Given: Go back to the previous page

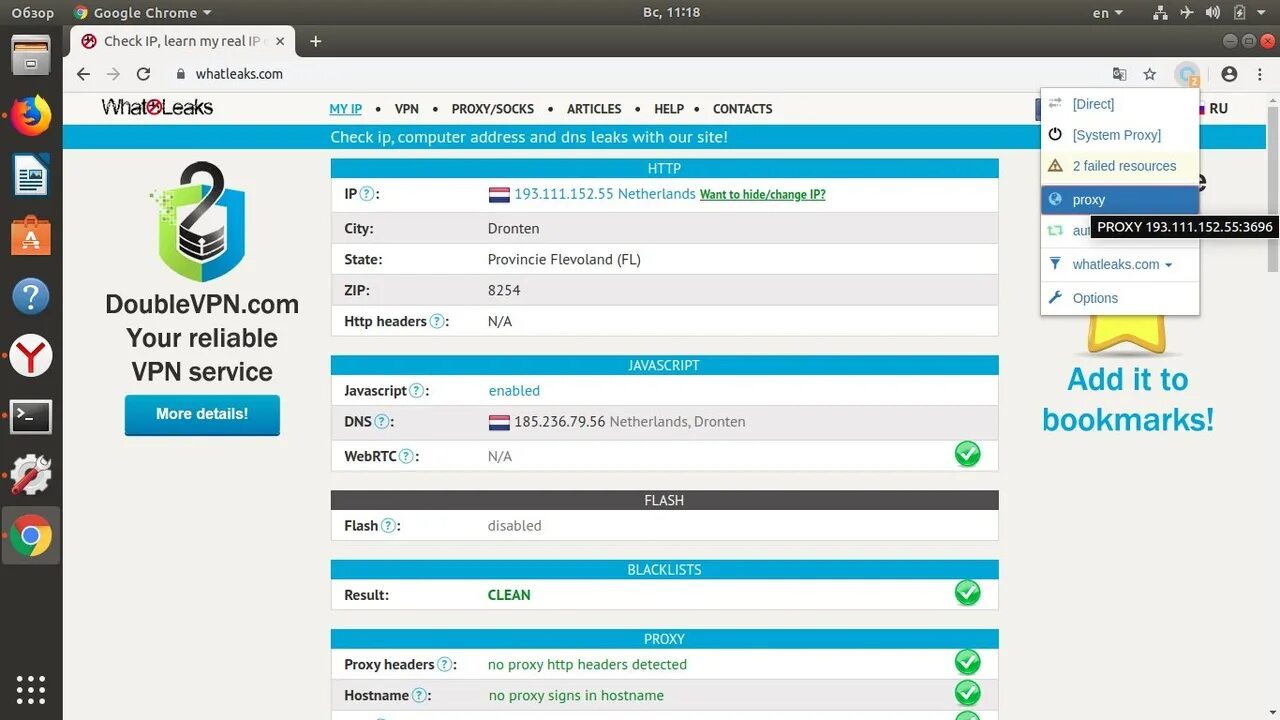Looking at the screenshot, I should (83, 74).
